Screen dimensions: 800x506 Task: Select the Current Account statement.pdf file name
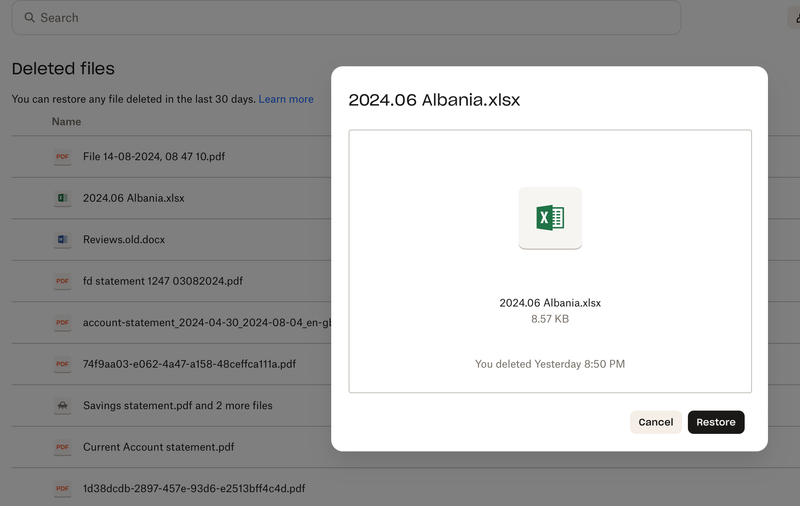(x=159, y=447)
